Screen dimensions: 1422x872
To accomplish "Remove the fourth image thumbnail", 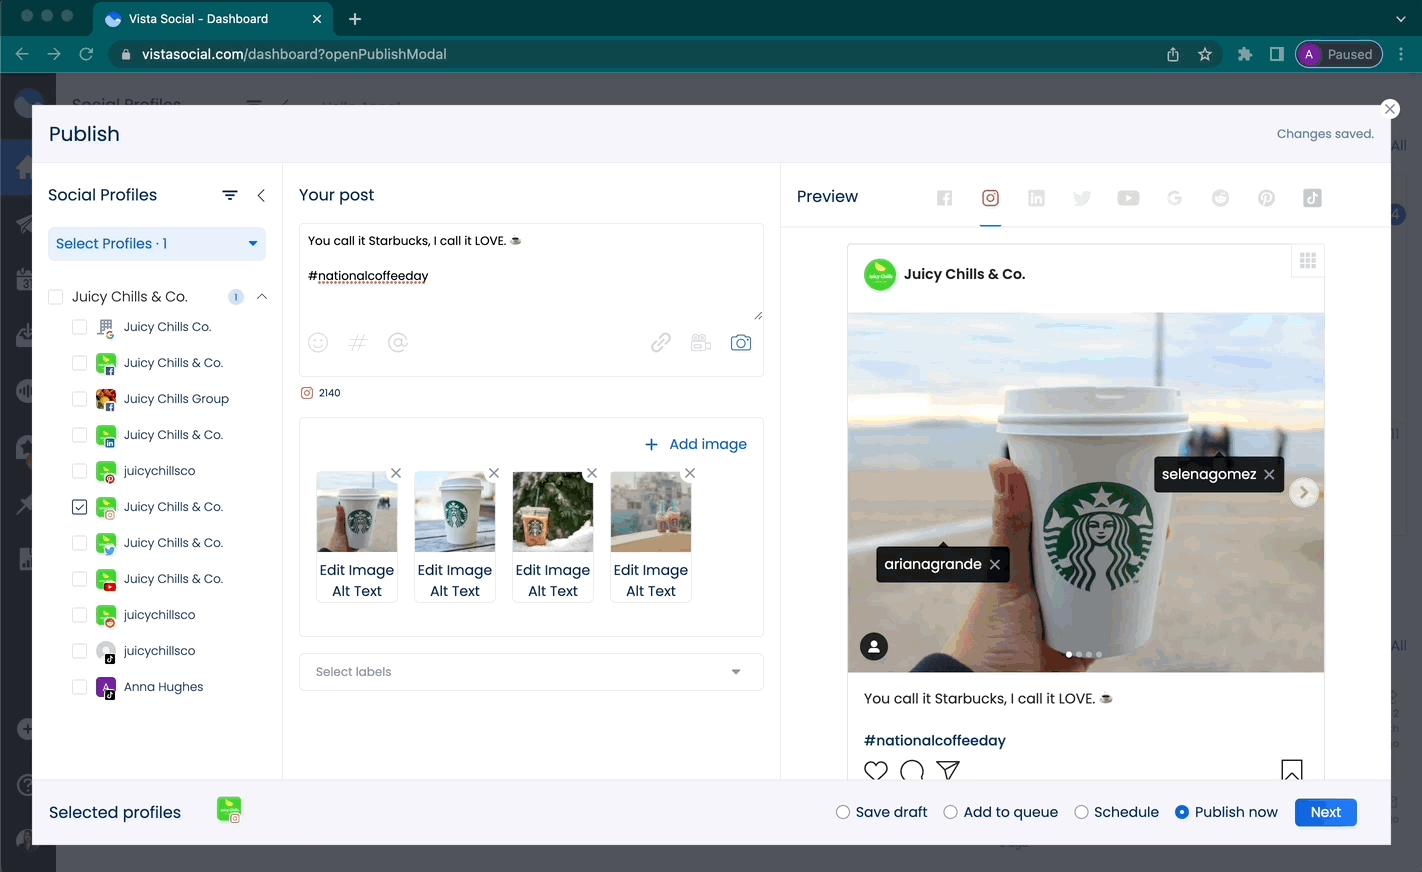I will 690,473.
